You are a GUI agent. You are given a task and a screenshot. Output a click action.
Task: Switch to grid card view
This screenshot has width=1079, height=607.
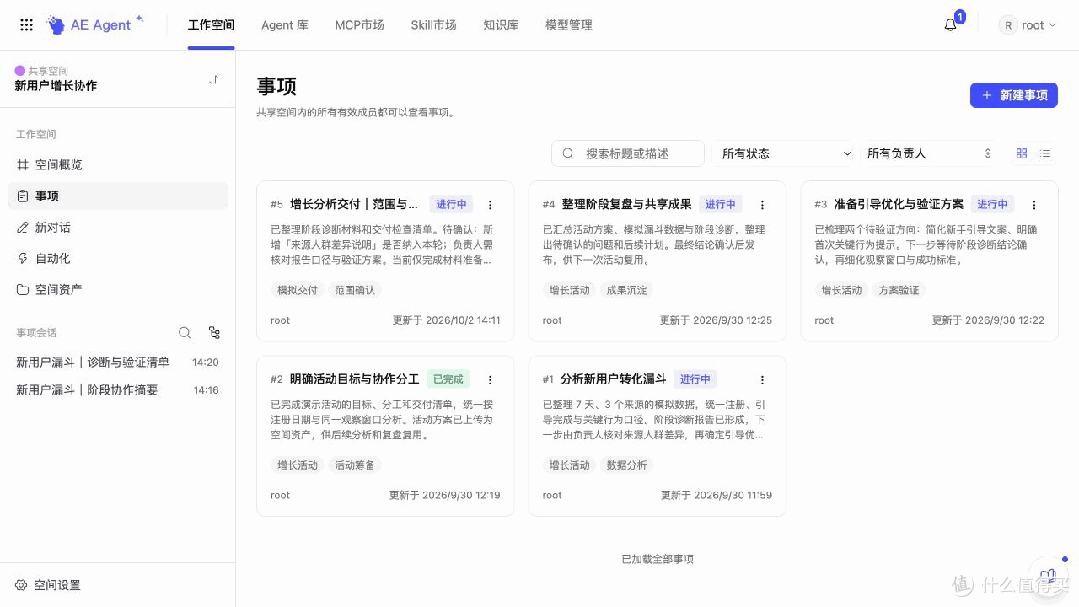(x=1022, y=153)
